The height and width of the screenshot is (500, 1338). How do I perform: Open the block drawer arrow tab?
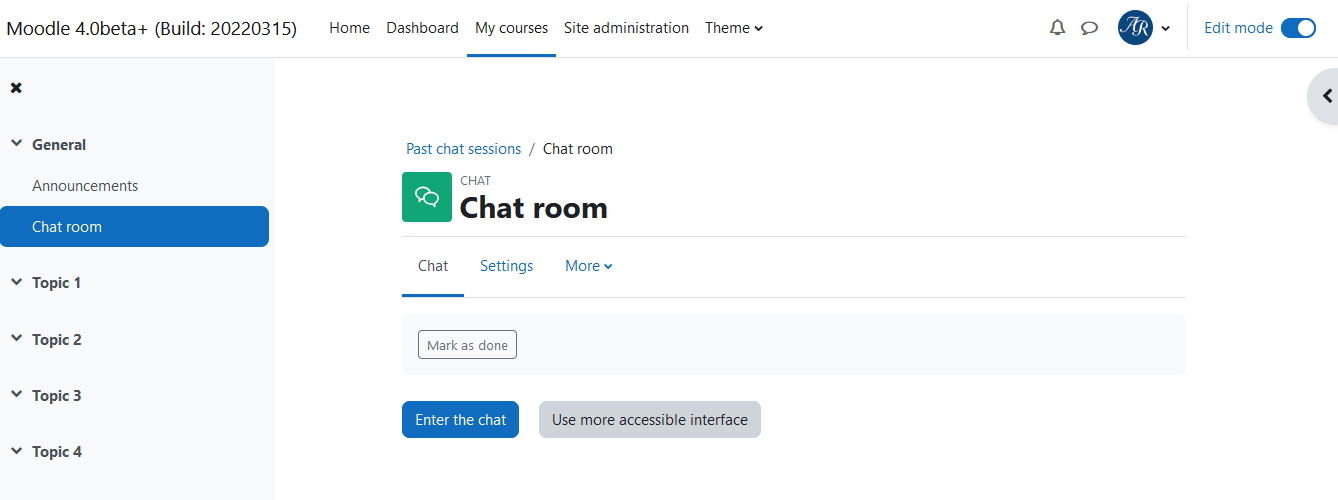[x=1325, y=96]
